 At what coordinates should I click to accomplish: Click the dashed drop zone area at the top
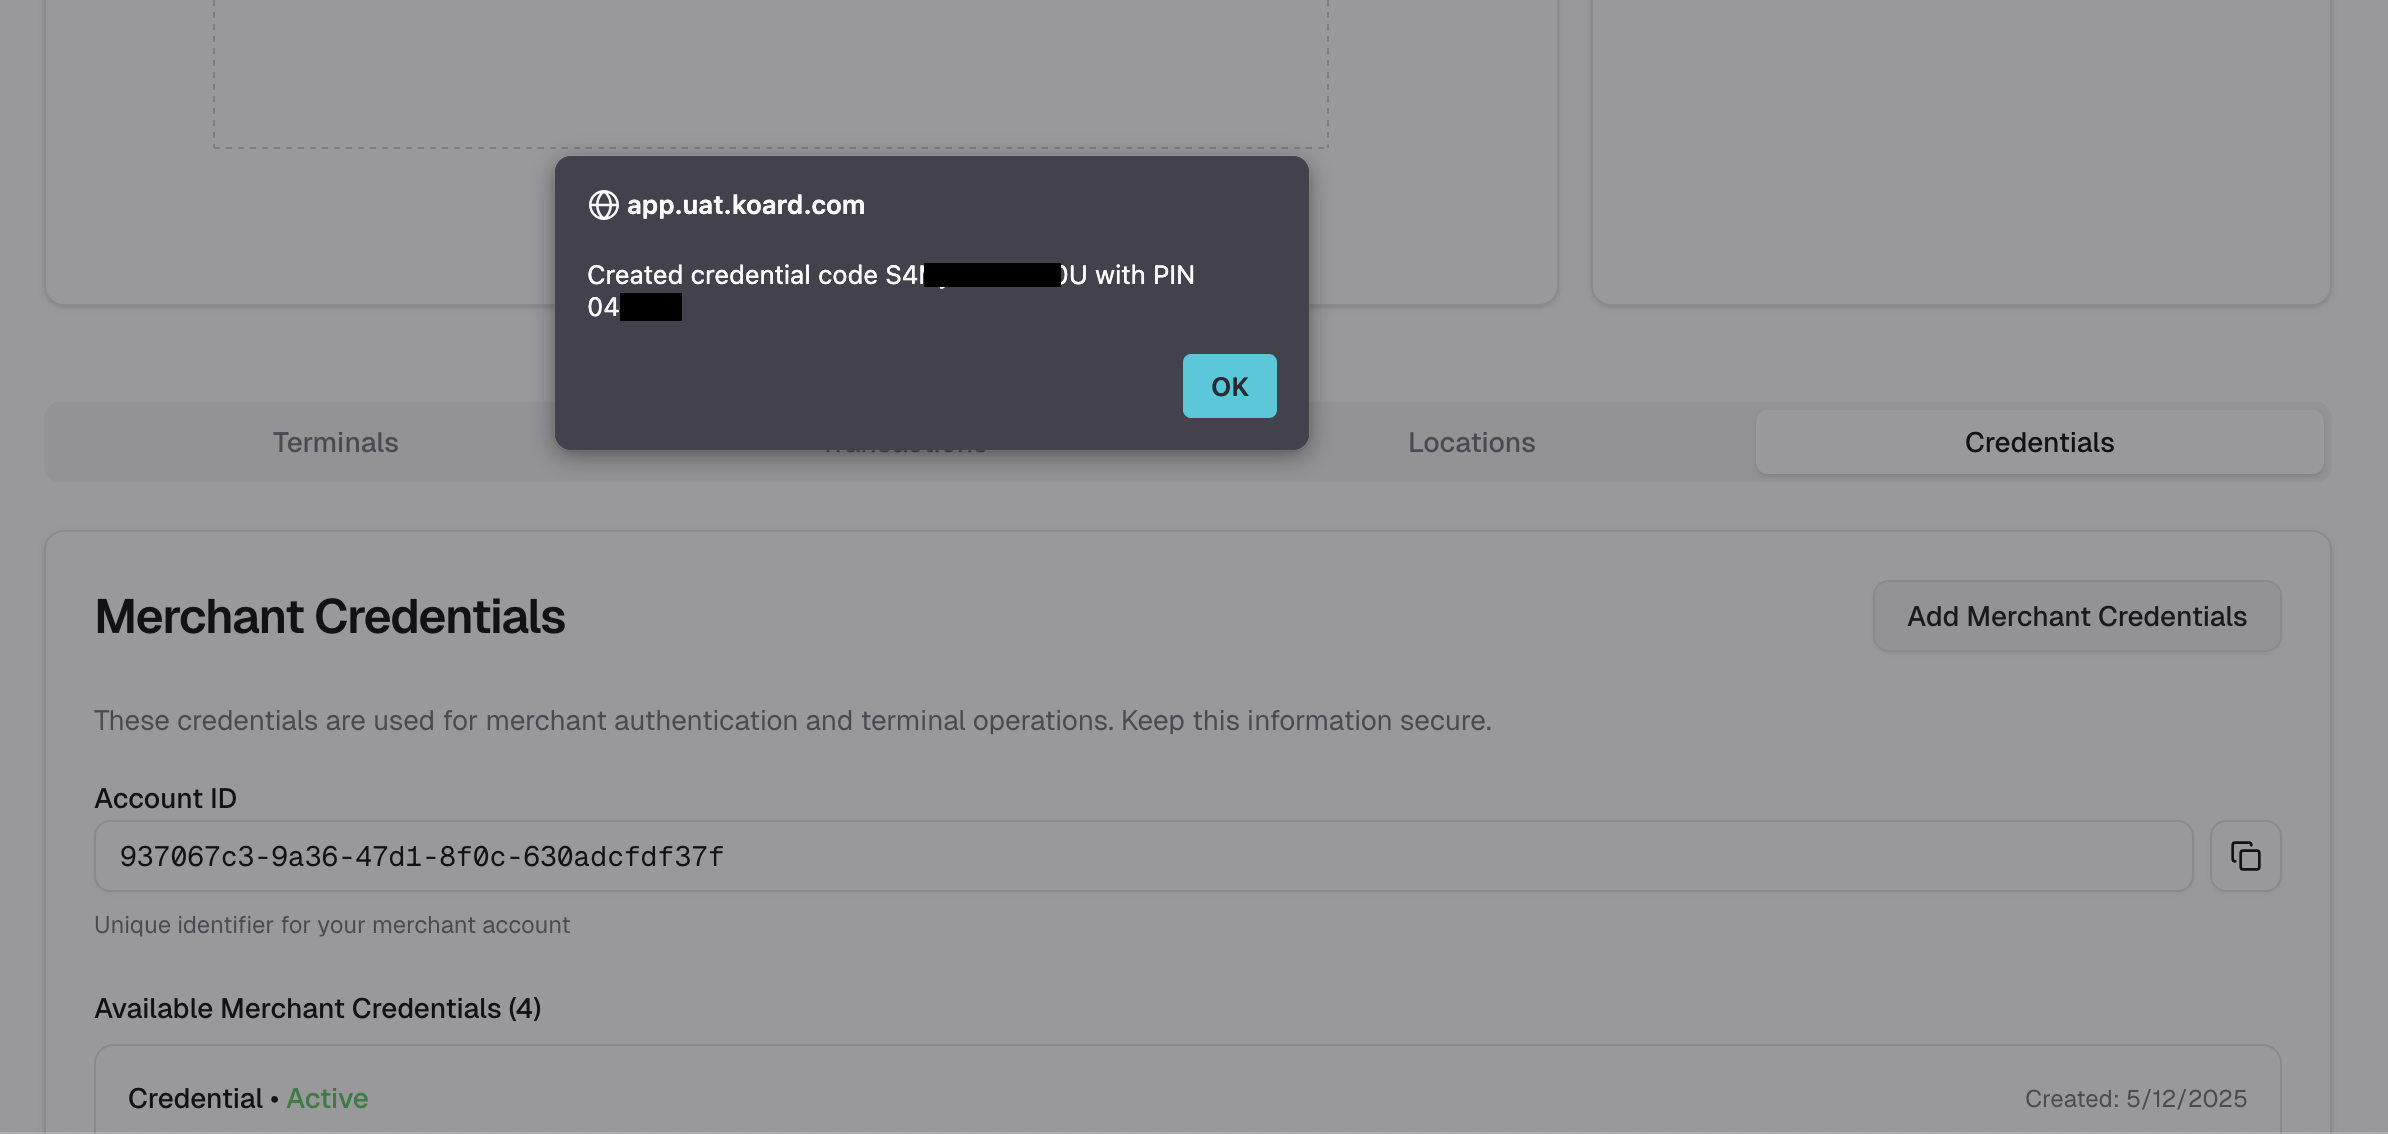click(x=770, y=72)
